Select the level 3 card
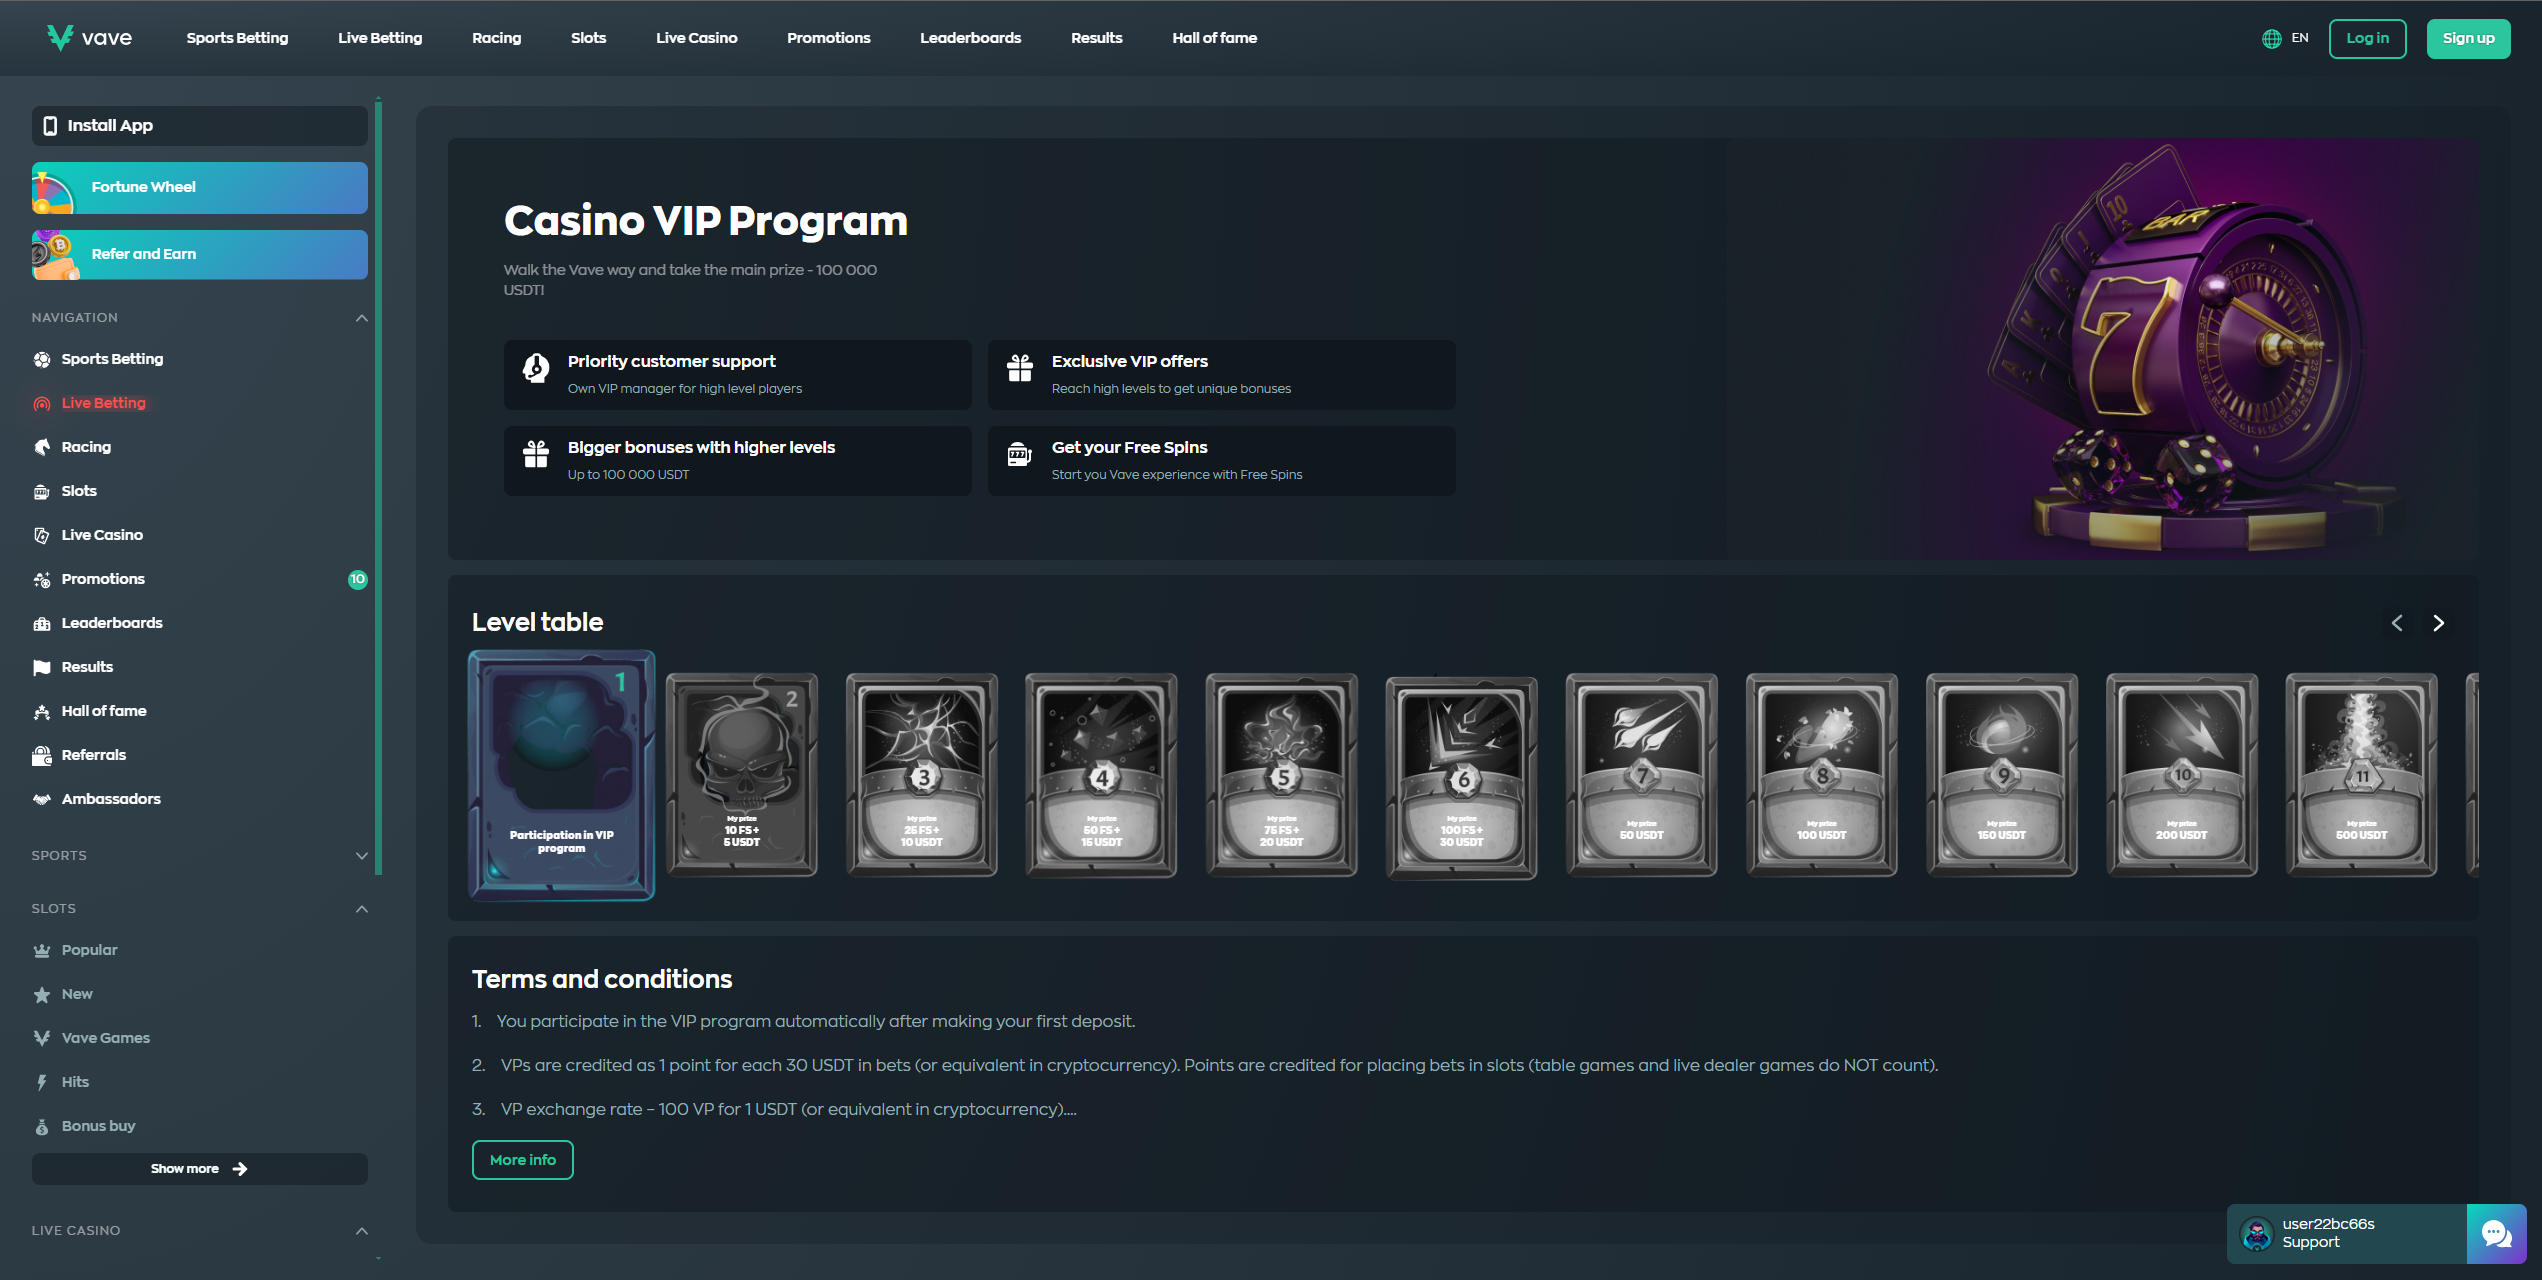Screen dimensions: 2542x1280 tap(922, 775)
